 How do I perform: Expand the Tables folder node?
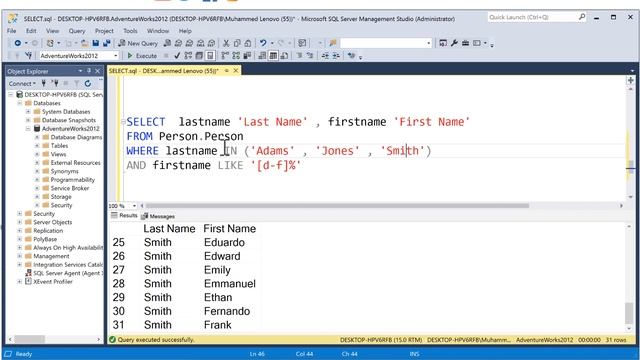pyautogui.click(x=37, y=146)
